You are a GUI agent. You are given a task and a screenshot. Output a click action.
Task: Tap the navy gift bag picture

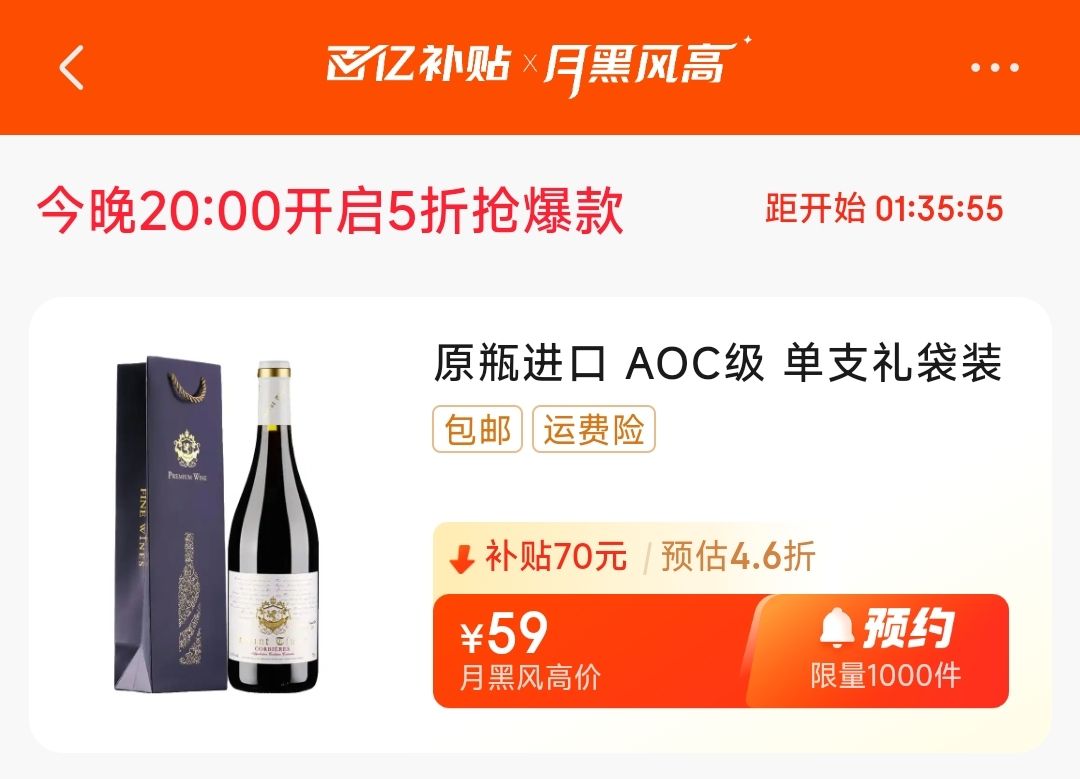170,524
